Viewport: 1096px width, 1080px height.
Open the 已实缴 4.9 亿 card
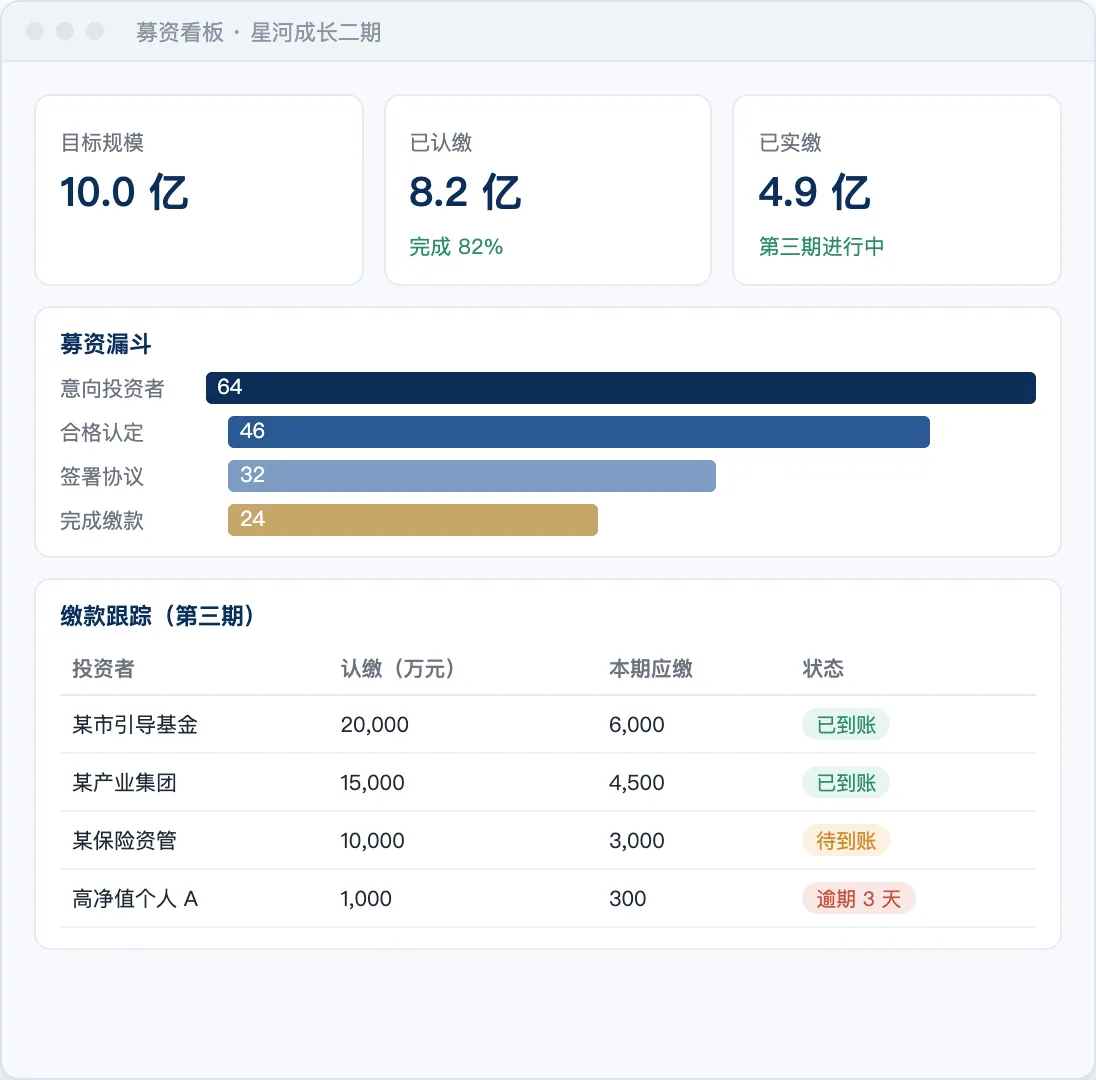click(x=897, y=190)
